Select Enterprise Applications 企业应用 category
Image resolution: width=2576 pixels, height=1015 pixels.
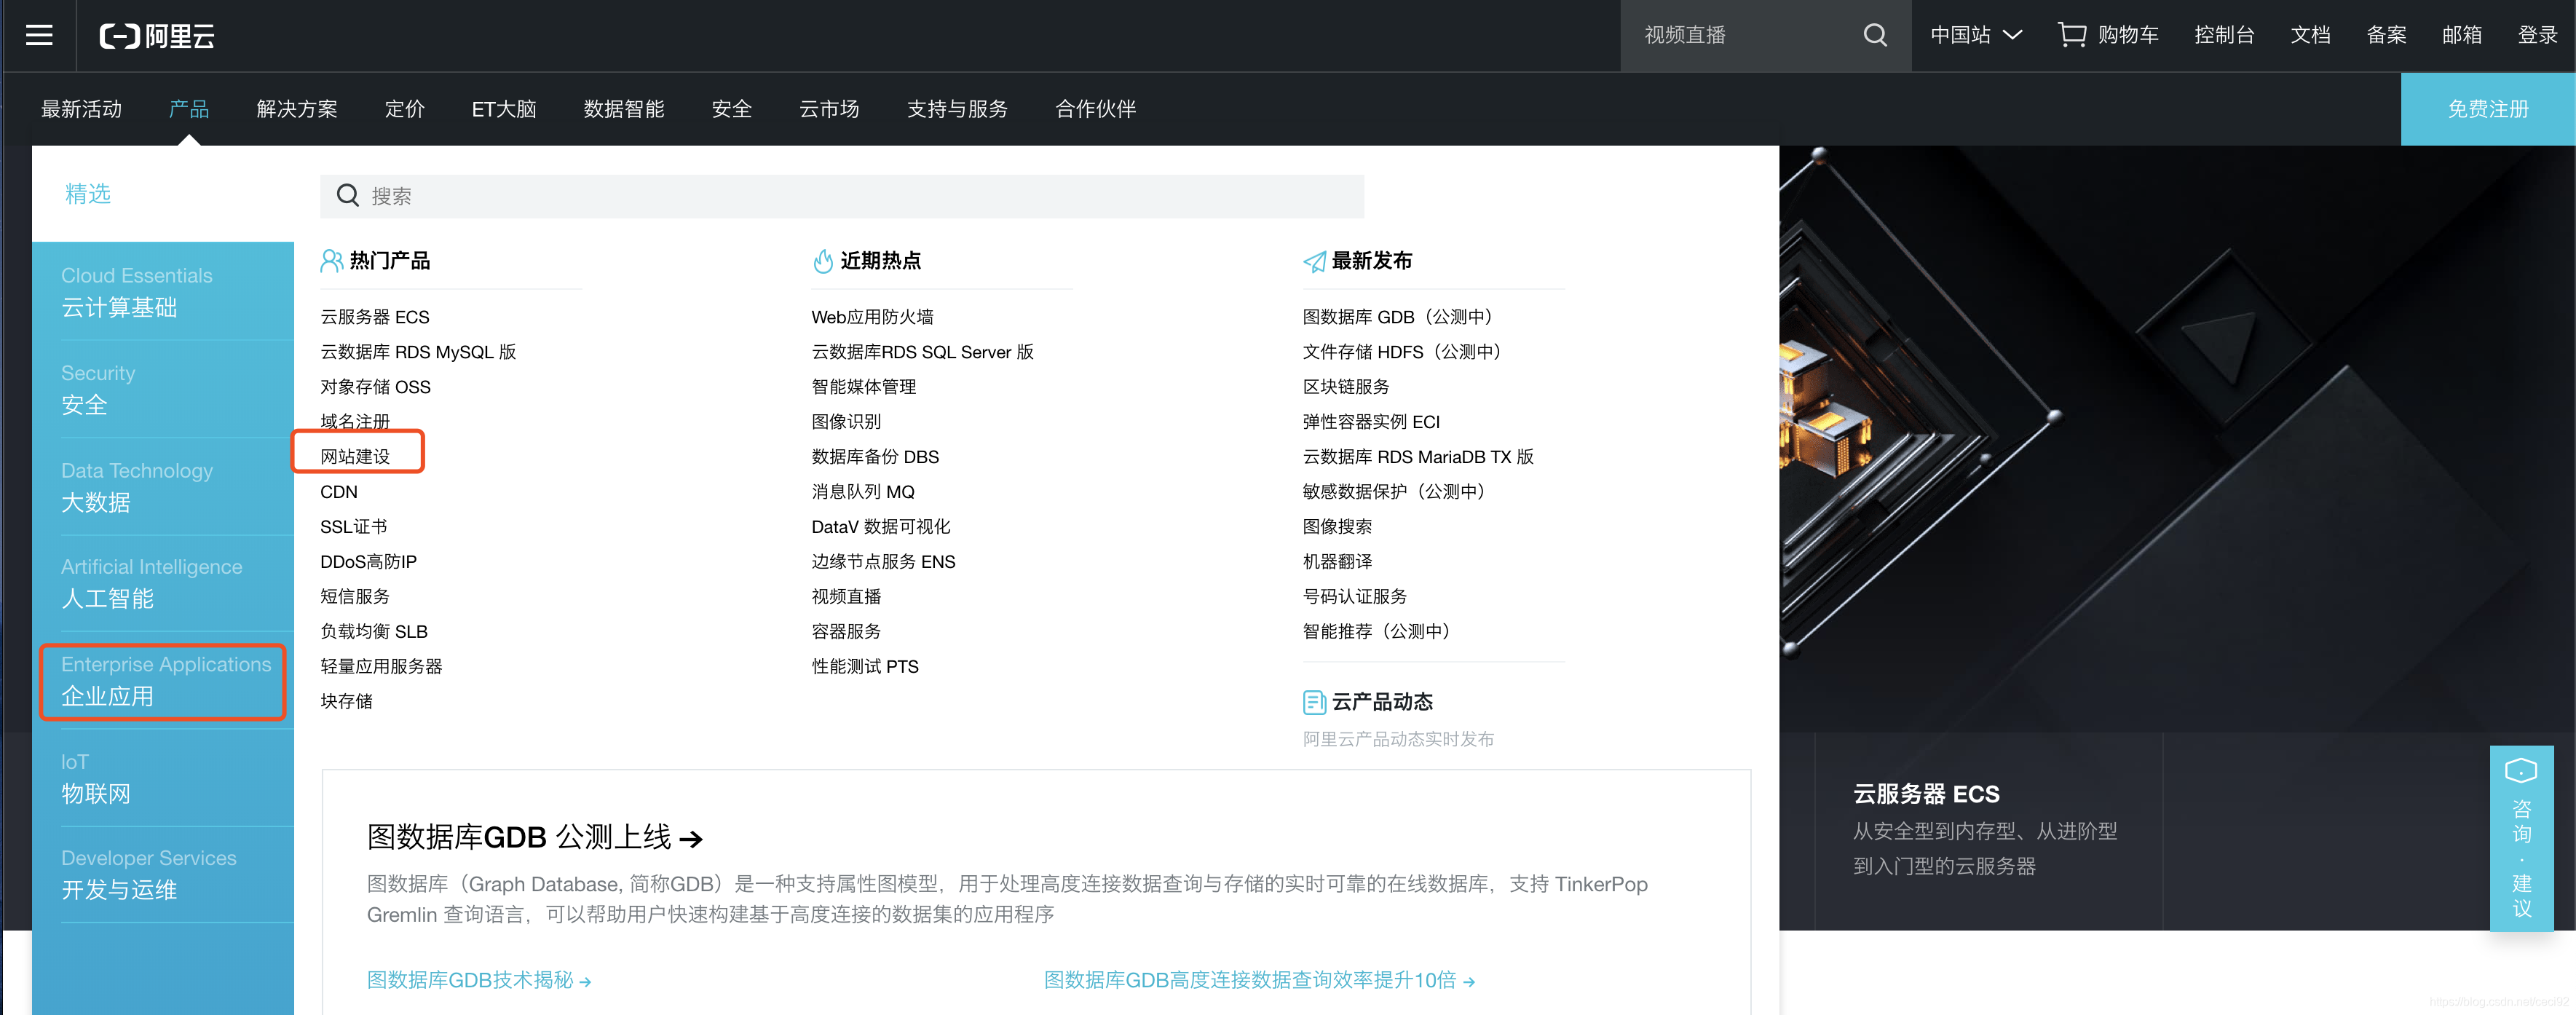click(163, 681)
